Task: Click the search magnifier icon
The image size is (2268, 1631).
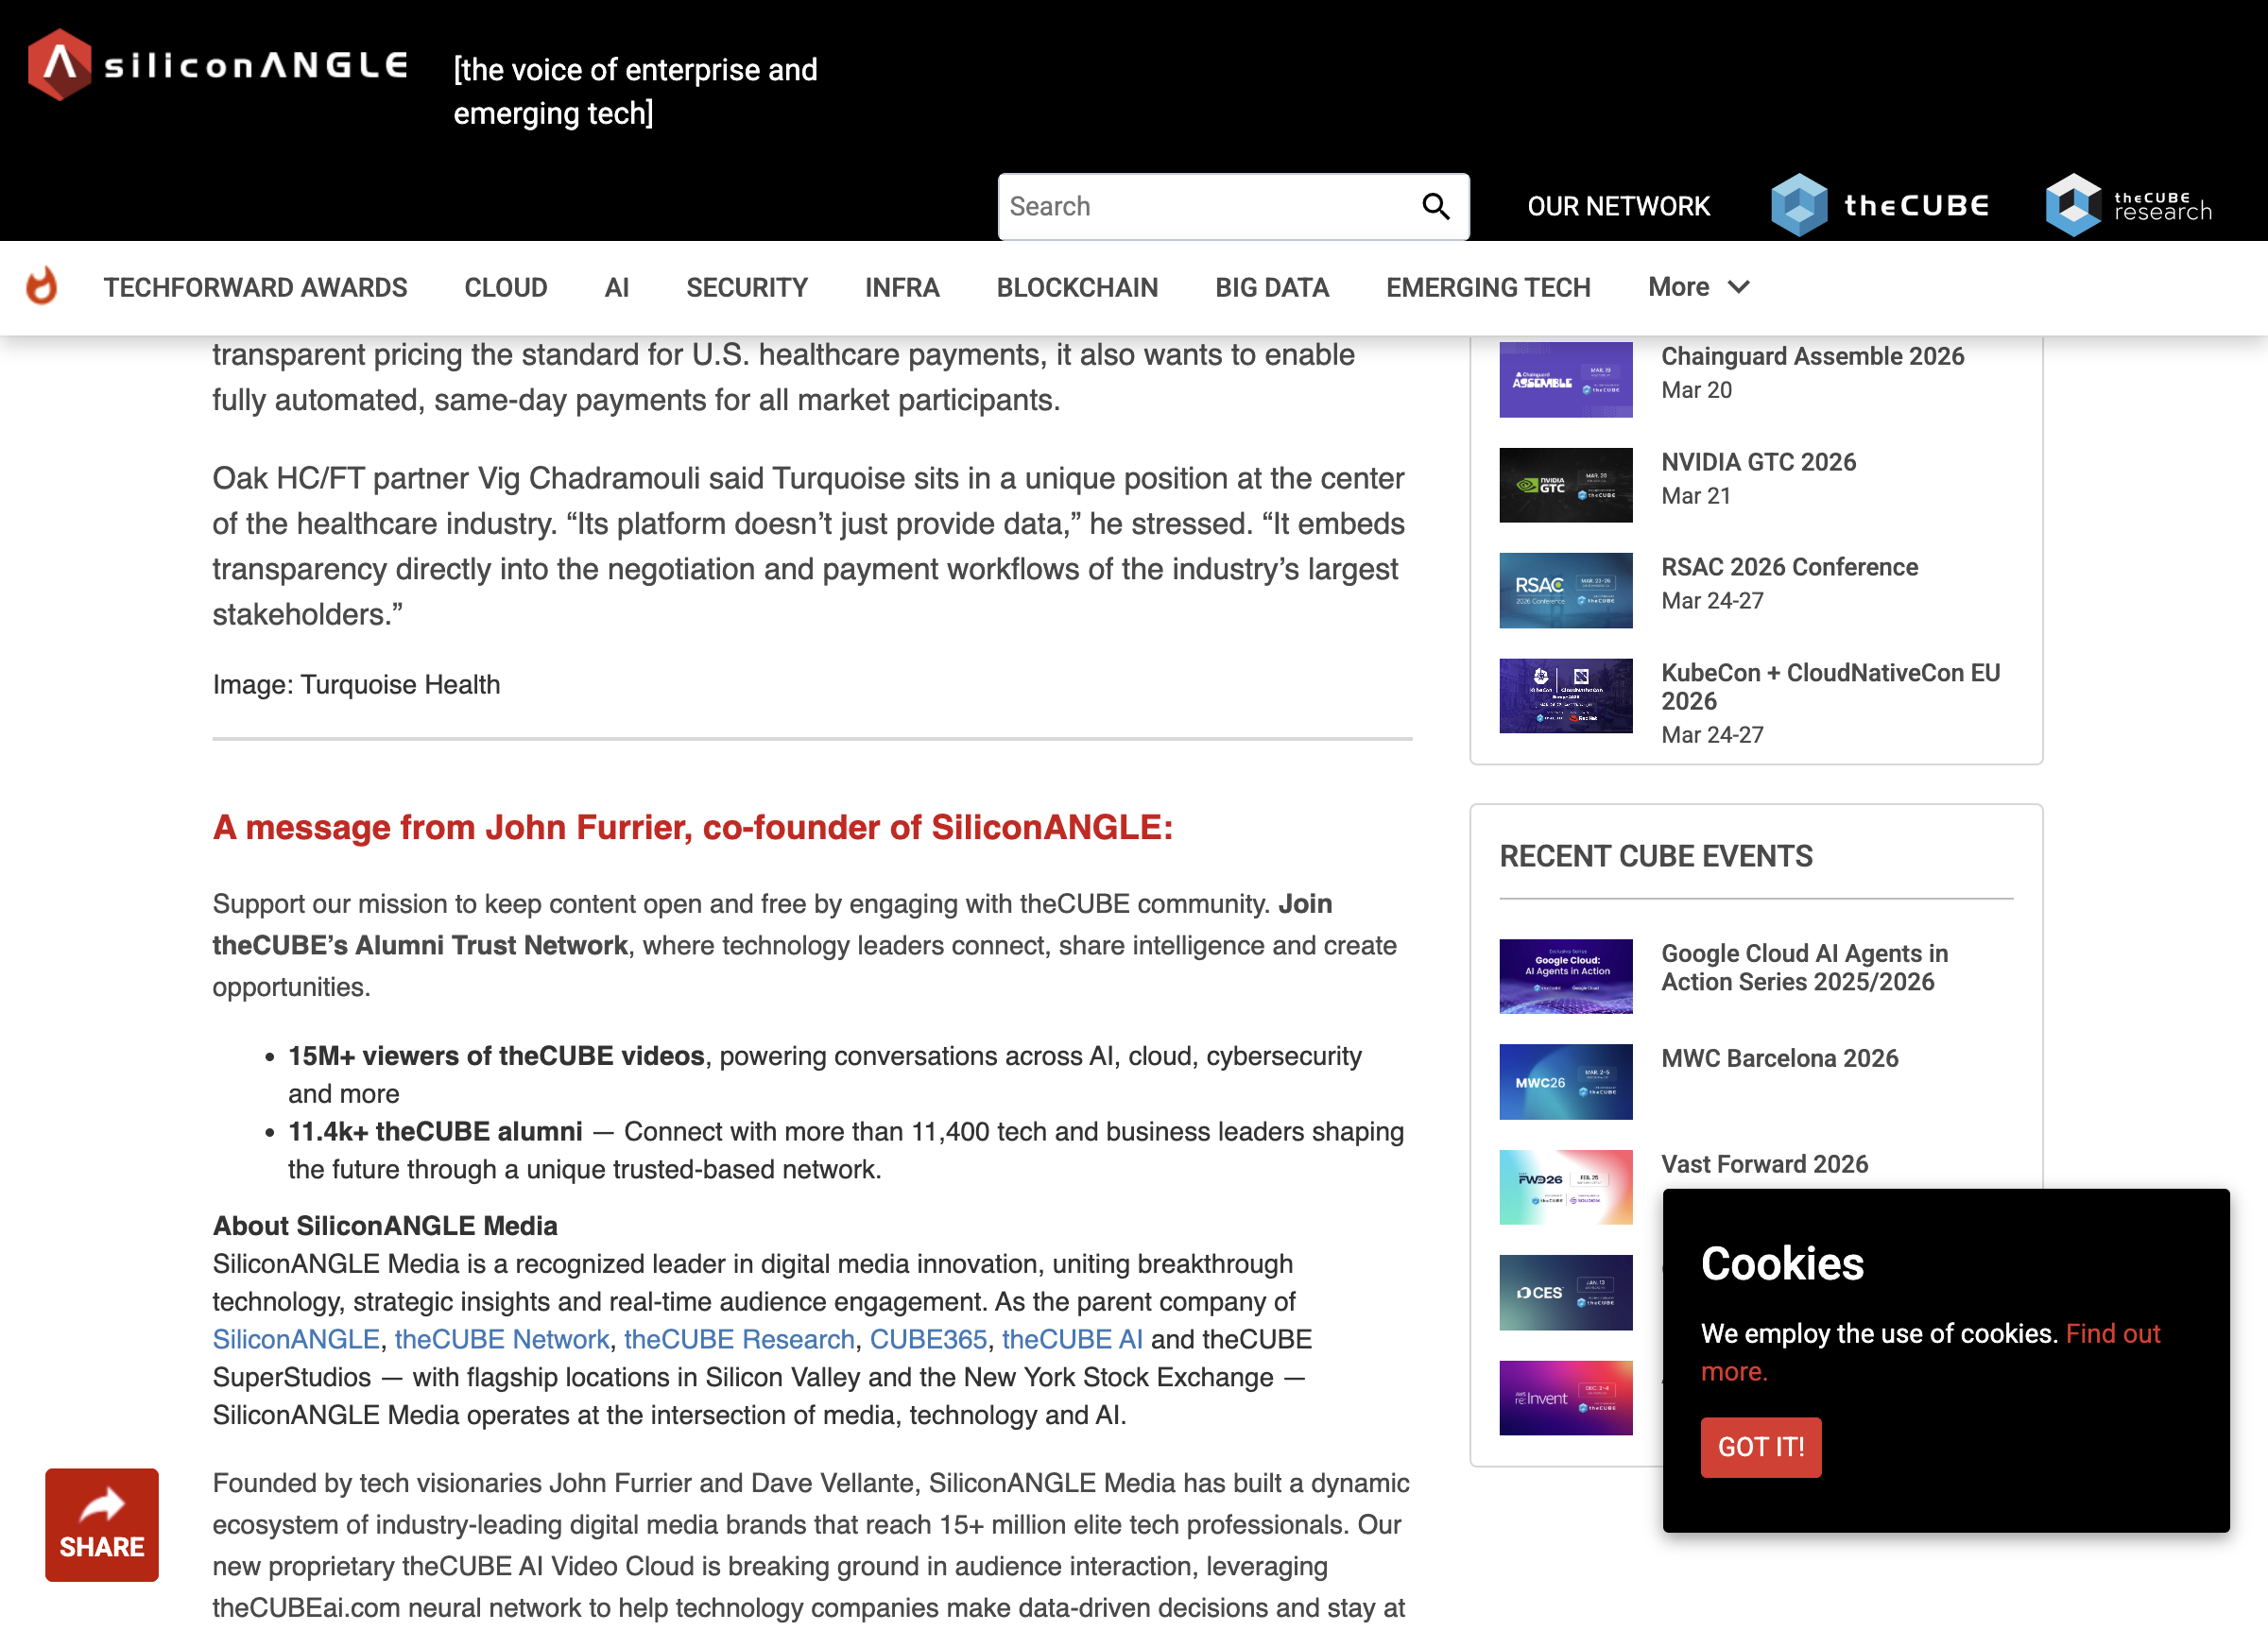Action: (1435, 207)
